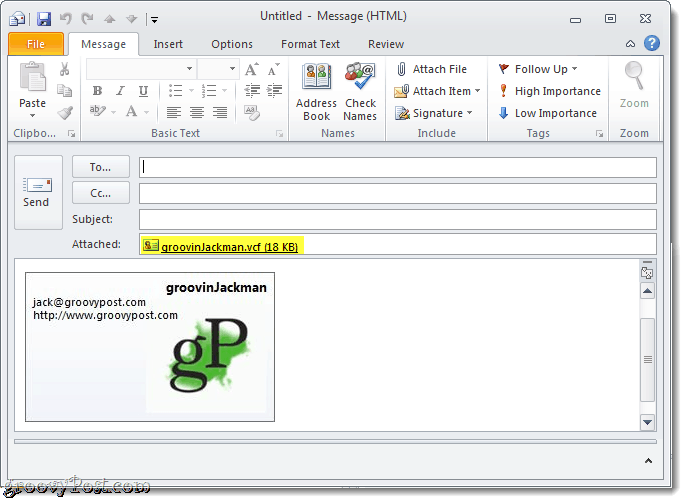Switch to the Format Text tab
Screen dimensions: 687x503
(310, 44)
